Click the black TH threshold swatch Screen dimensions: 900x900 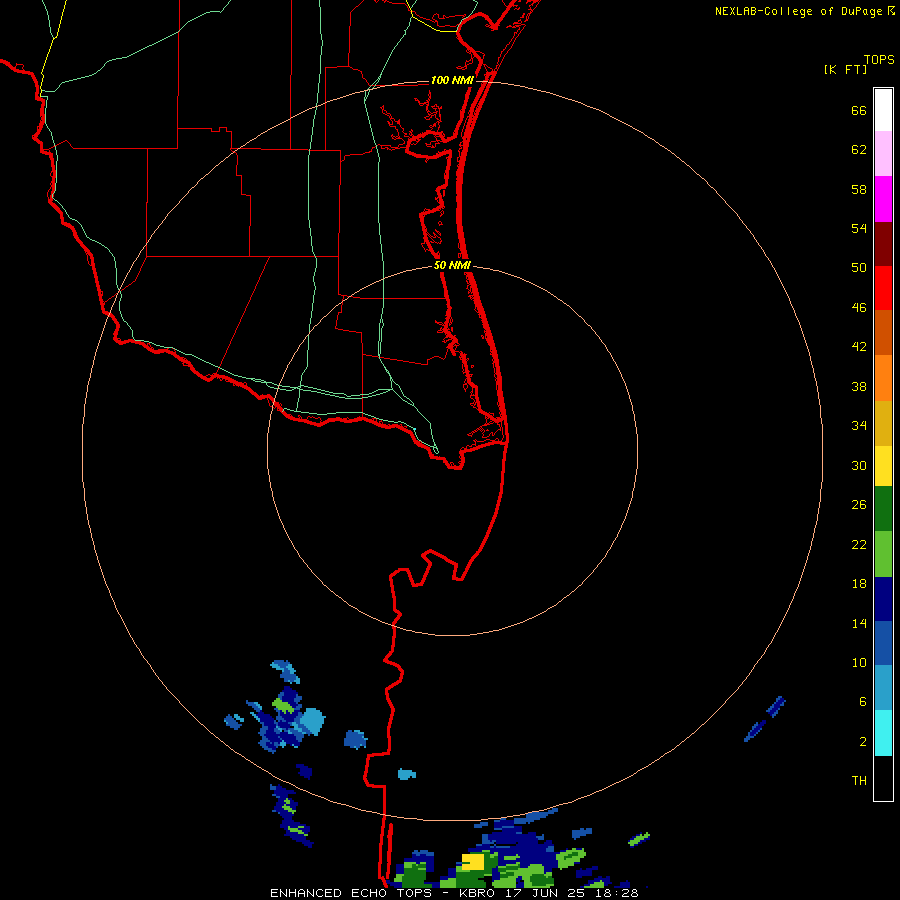[883, 778]
